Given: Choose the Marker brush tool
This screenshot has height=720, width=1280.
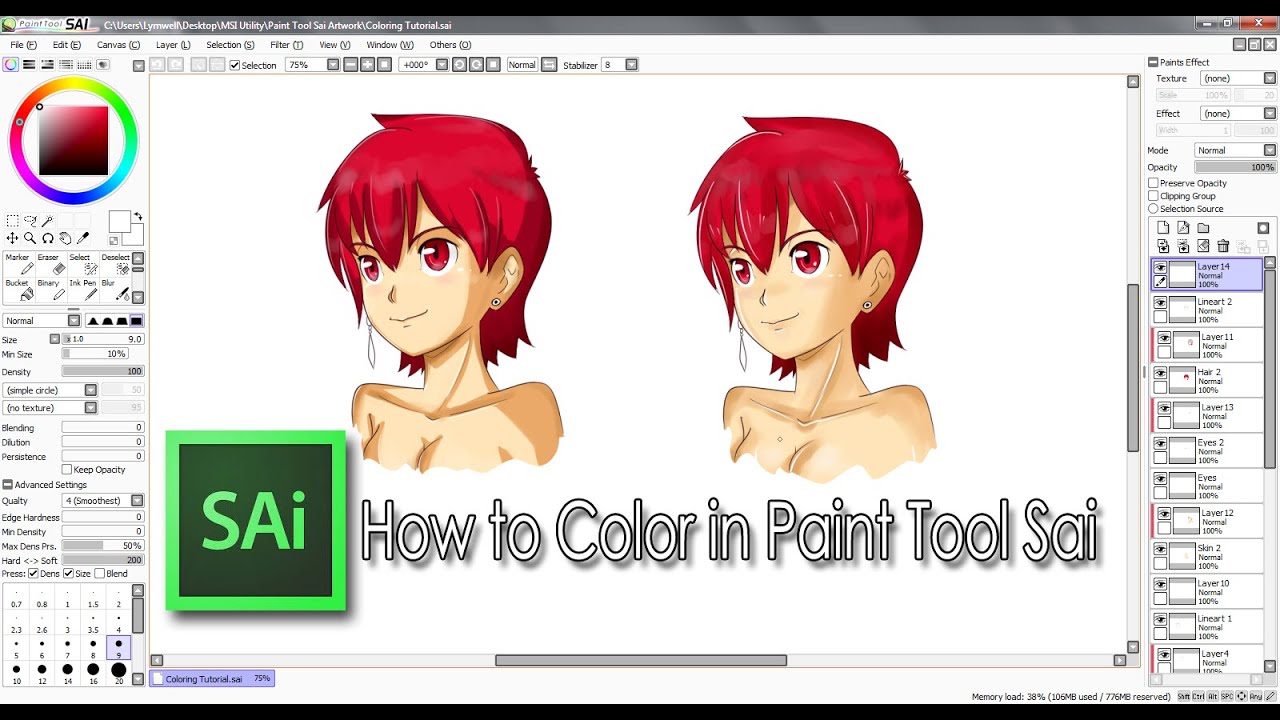Looking at the screenshot, I should (20, 265).
